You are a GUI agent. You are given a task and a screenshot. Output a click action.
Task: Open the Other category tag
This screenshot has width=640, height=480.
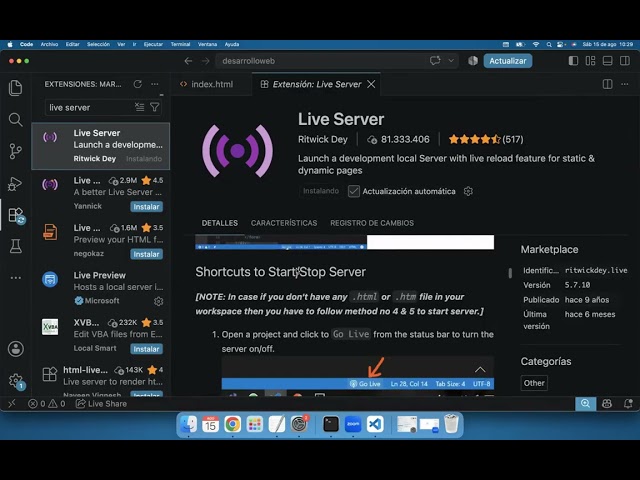click(x=534, y=383)
